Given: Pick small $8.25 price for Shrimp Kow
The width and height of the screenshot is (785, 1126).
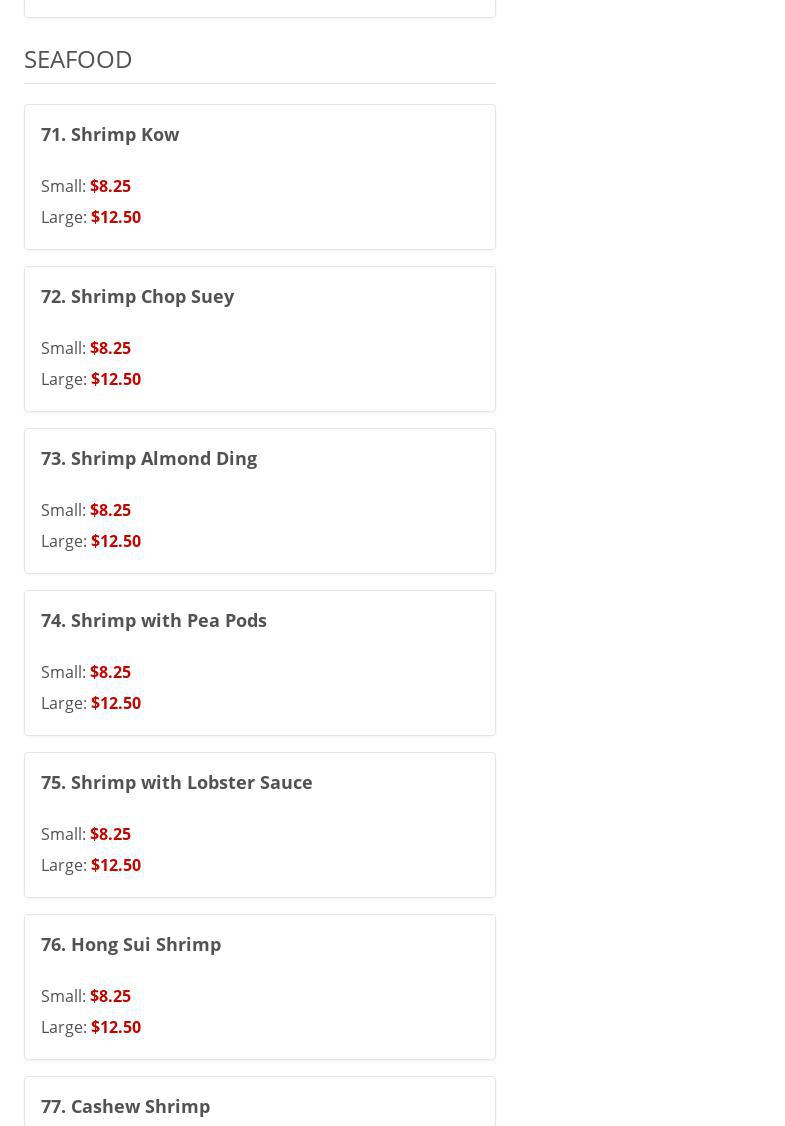Looking at the screenshot, I should pos(110,186).
